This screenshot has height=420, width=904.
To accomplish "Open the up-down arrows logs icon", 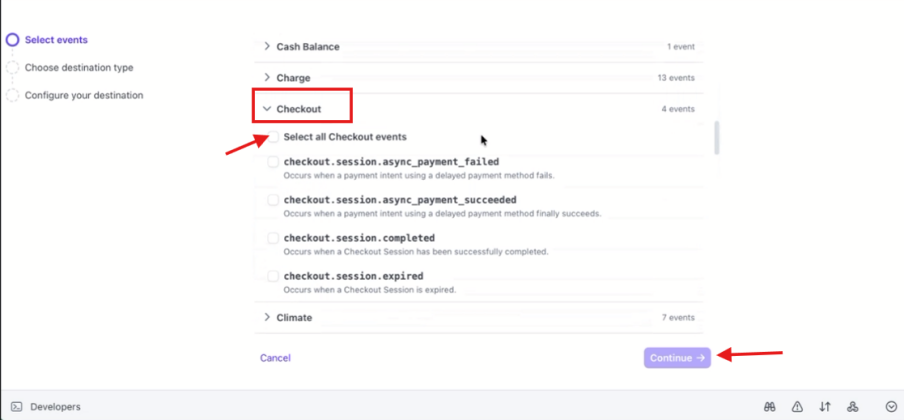I will (825, 407).
